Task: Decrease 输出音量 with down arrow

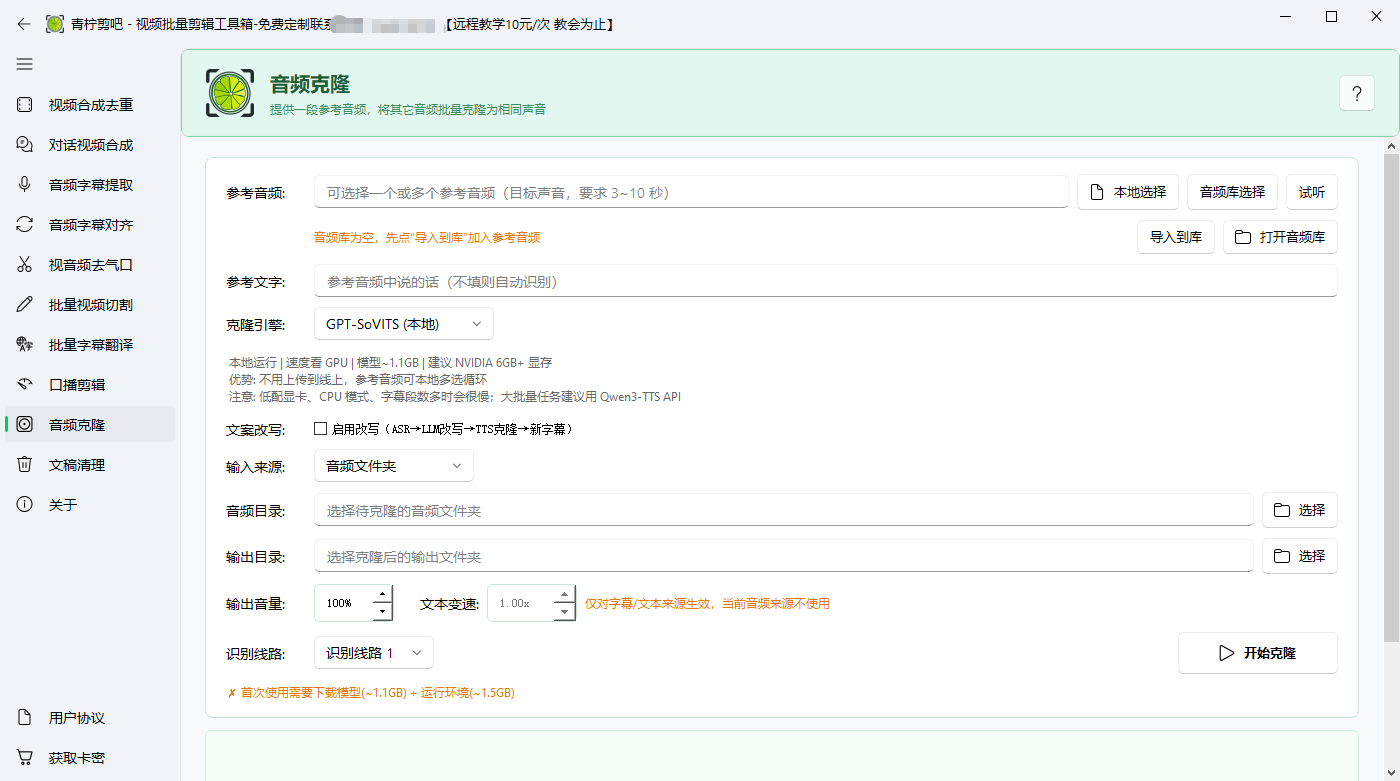Action: click(382, 611)
